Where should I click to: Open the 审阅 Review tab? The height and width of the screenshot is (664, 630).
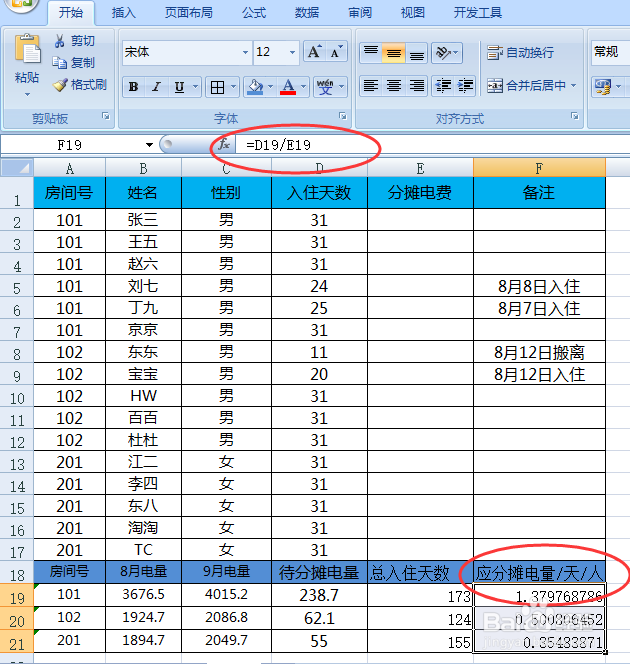coord(360,13)
